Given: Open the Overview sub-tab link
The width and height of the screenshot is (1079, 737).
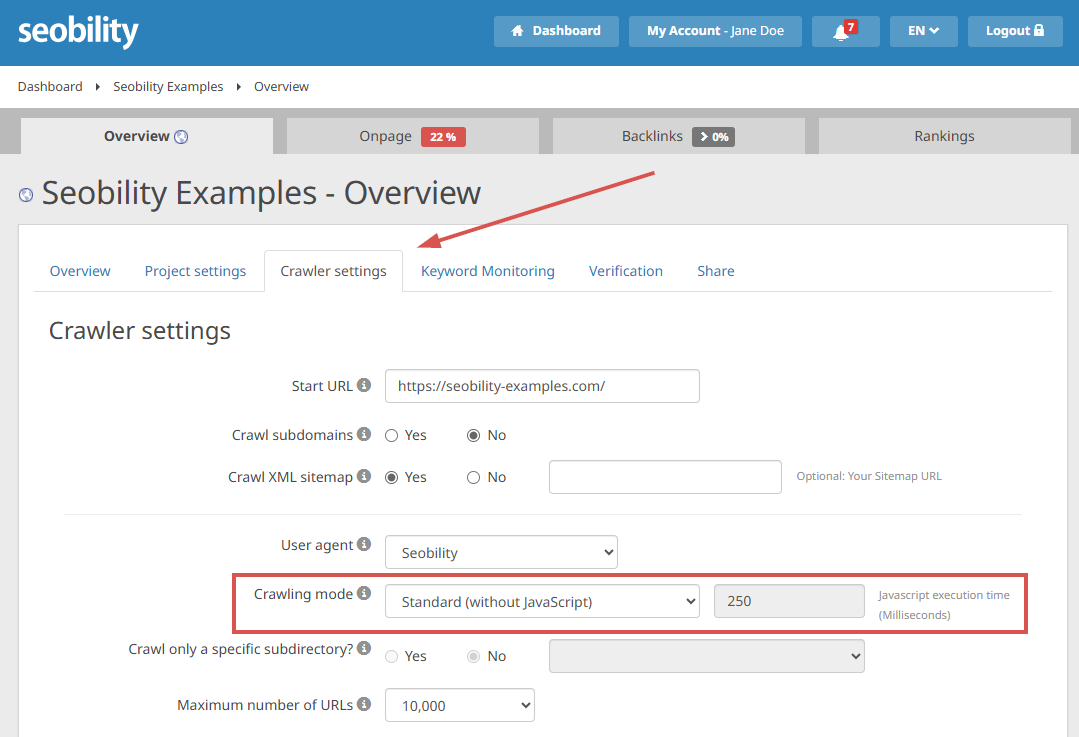Looking at the screenshot, I should point(80,271).
